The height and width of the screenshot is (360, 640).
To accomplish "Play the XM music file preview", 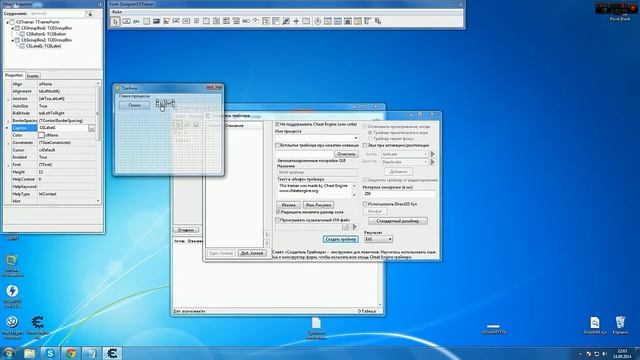I will click(355, 227).
